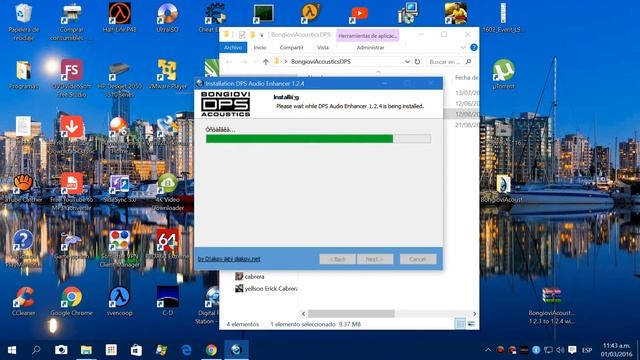Viewport: 640px width, 360px height.
Task: Go up one folder level in Explorer
Action: coord(266,62)
